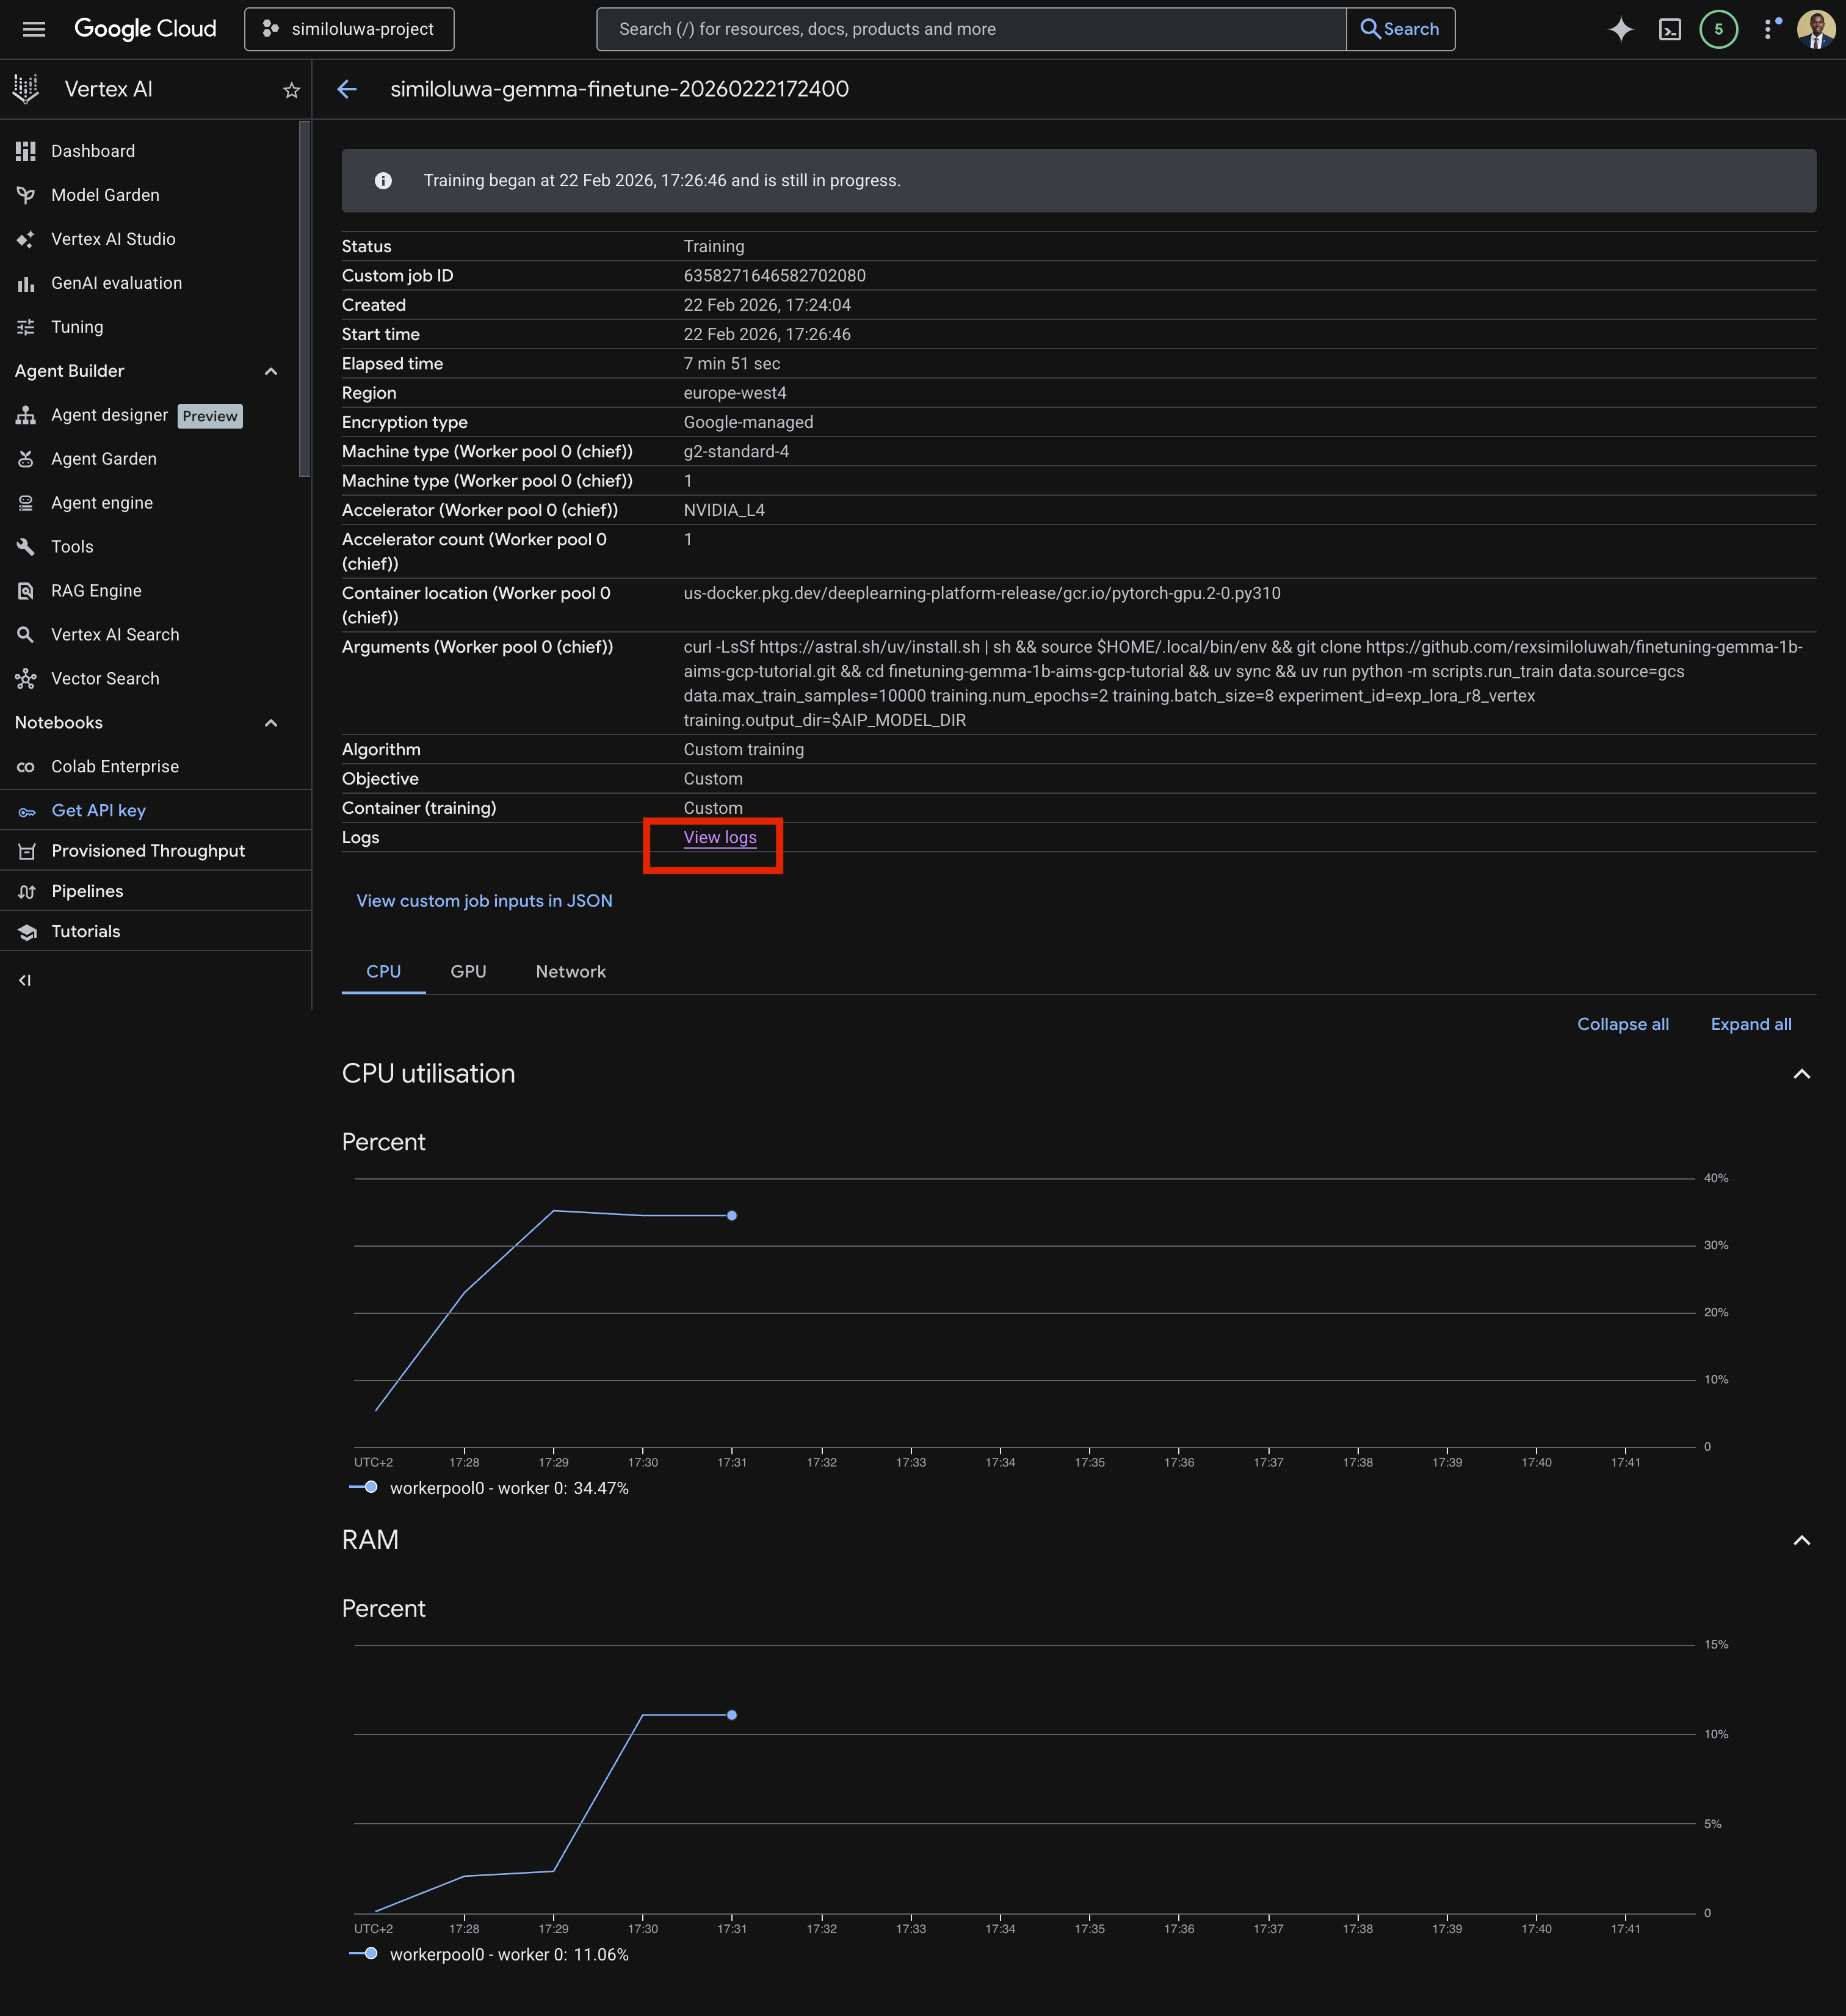
Task: Open the Pipelines page
Action: pyautogui.click(x=88, y=890)
